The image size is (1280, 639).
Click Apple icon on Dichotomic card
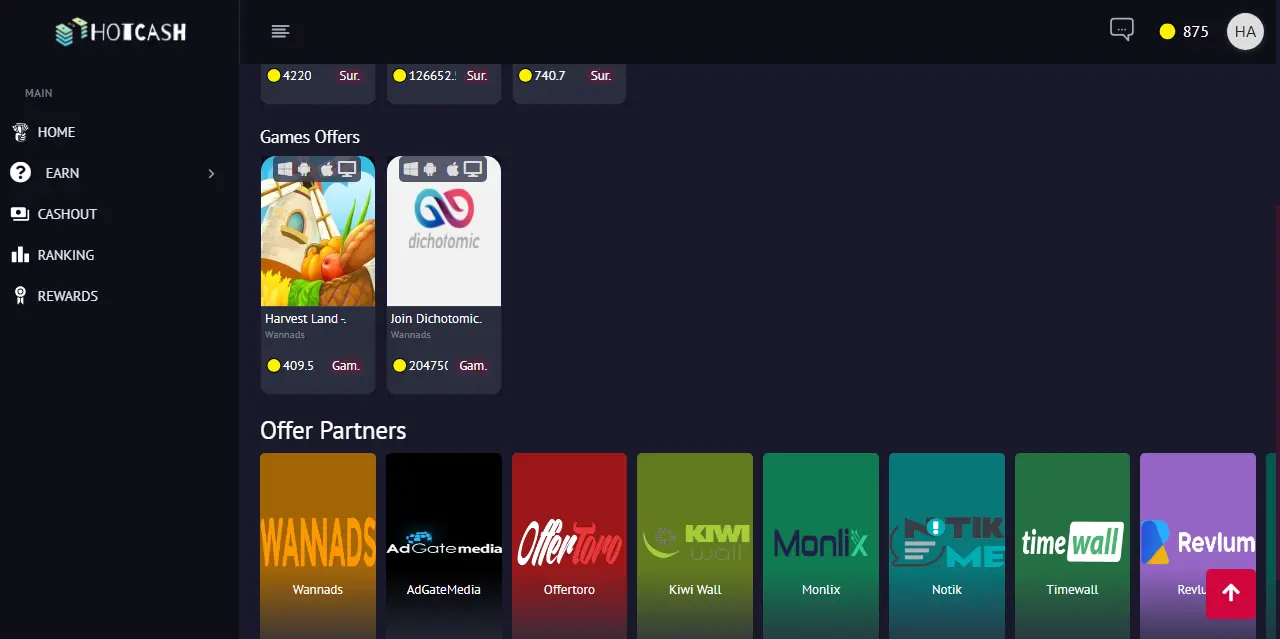tap(452, 169)
